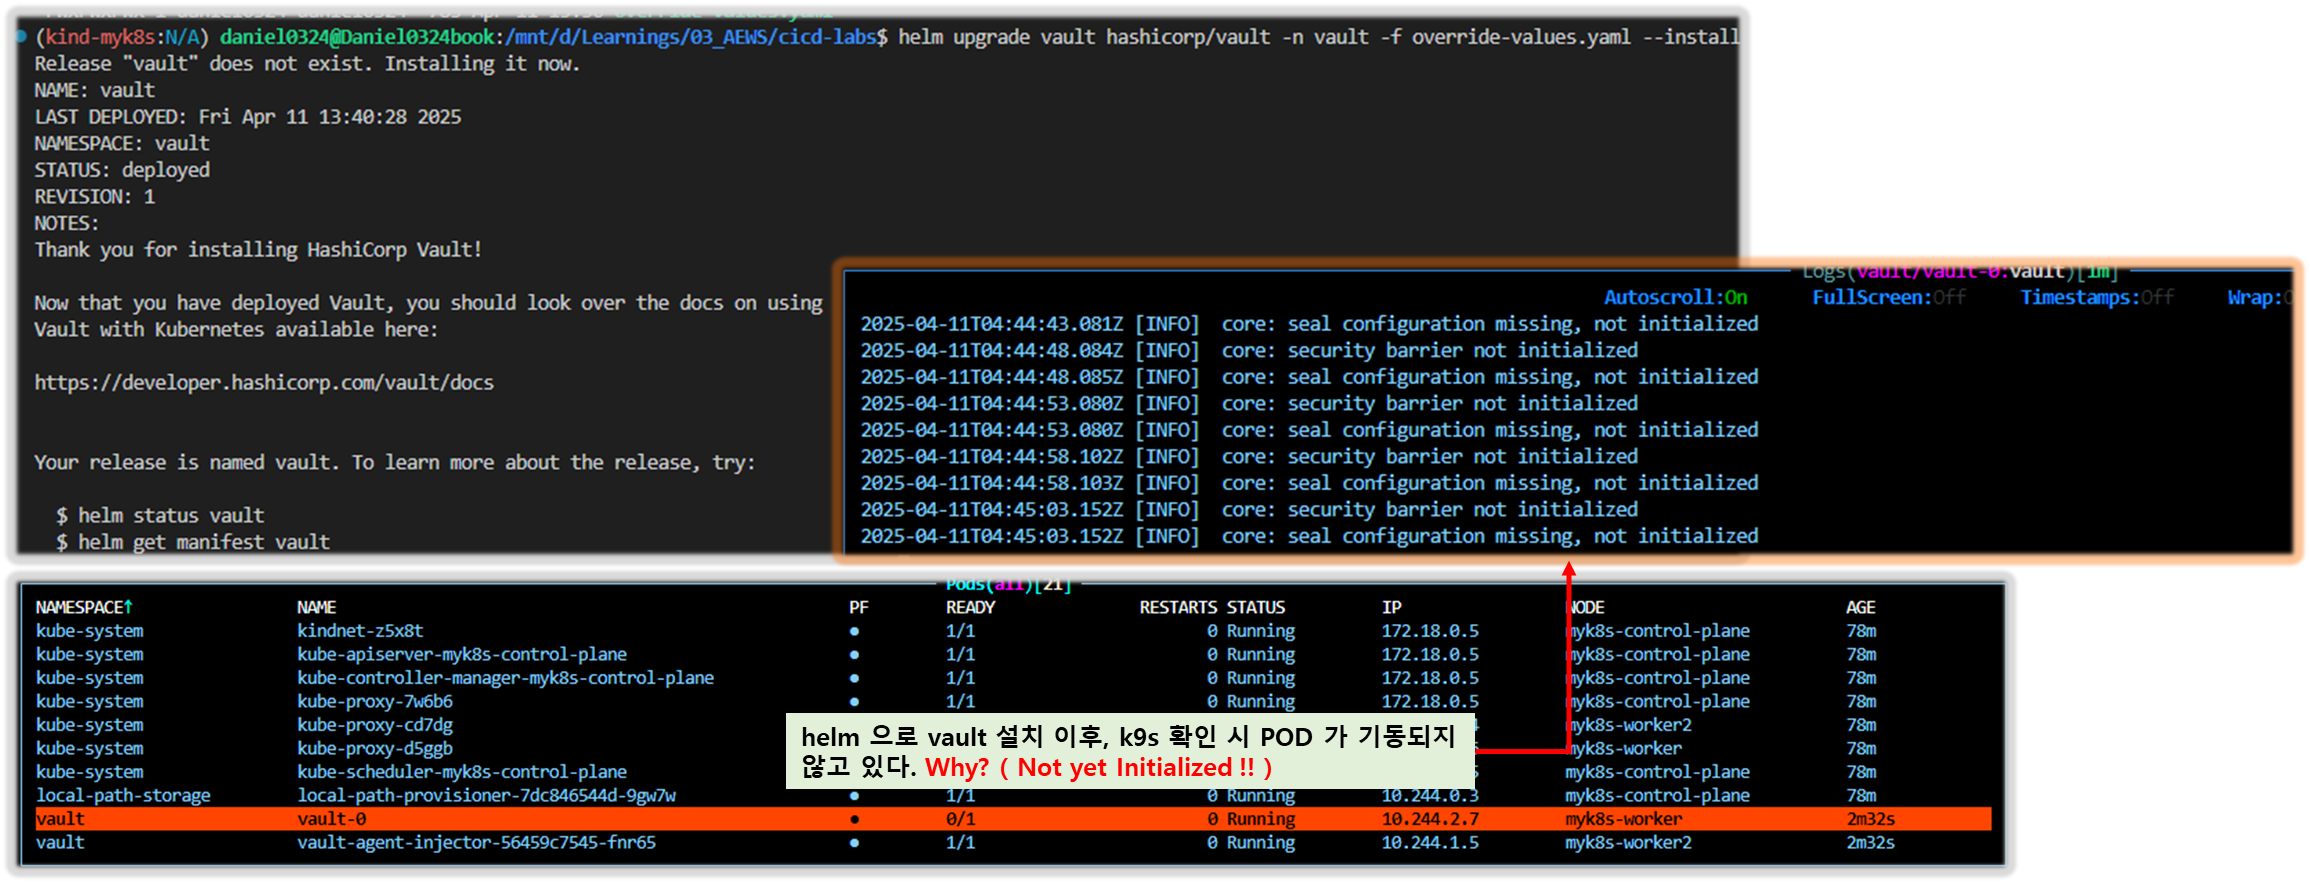
Task: Click the IP address 10.244.0.3
Action: click(1430, 795)
